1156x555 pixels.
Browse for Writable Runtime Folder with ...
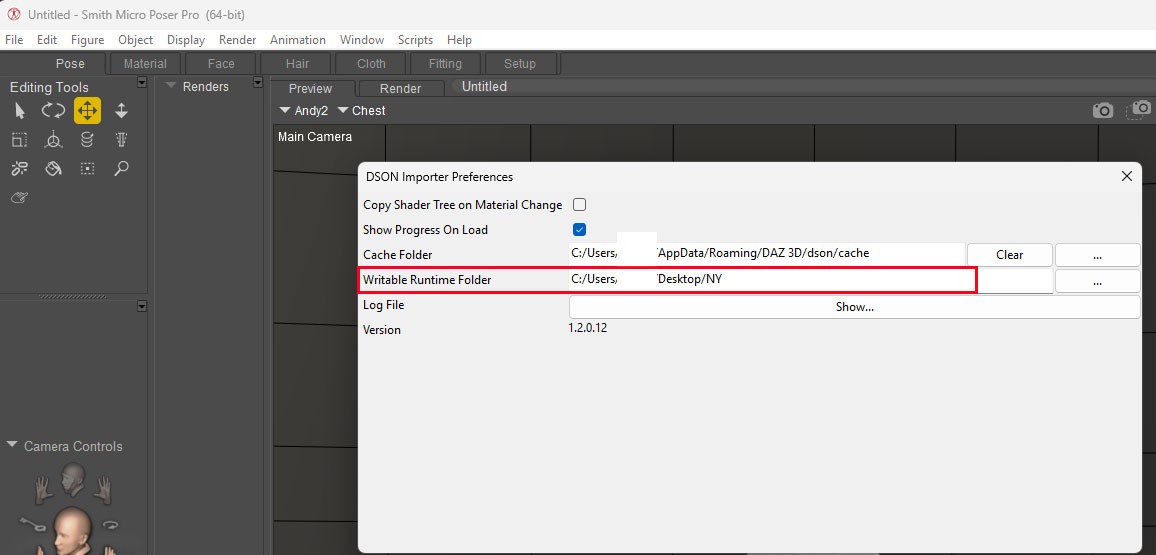coord(1097,281)
